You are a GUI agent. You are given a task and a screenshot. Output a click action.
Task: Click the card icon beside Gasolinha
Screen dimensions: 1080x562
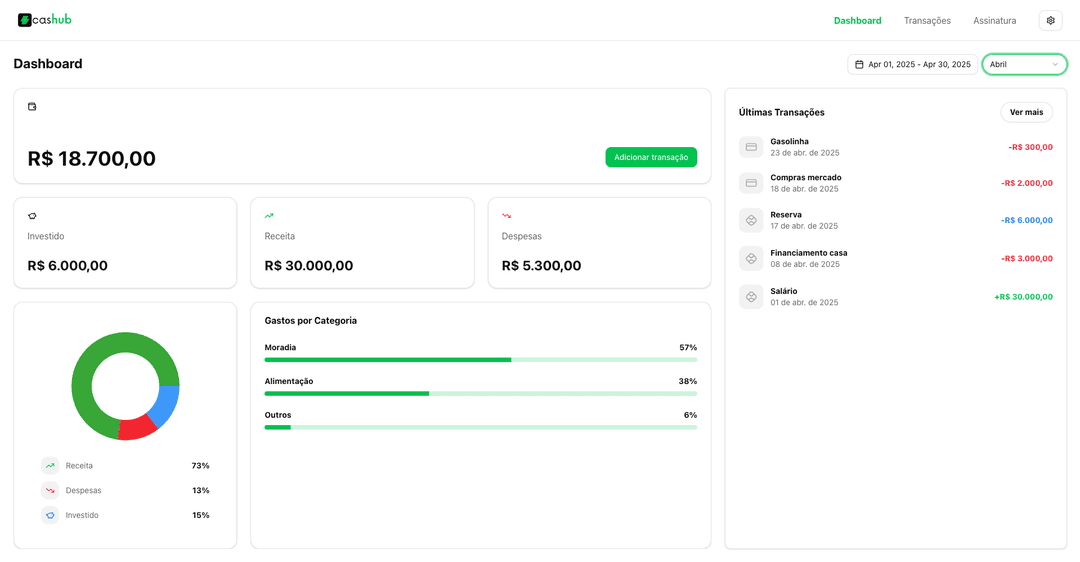[x=751, y=147]
